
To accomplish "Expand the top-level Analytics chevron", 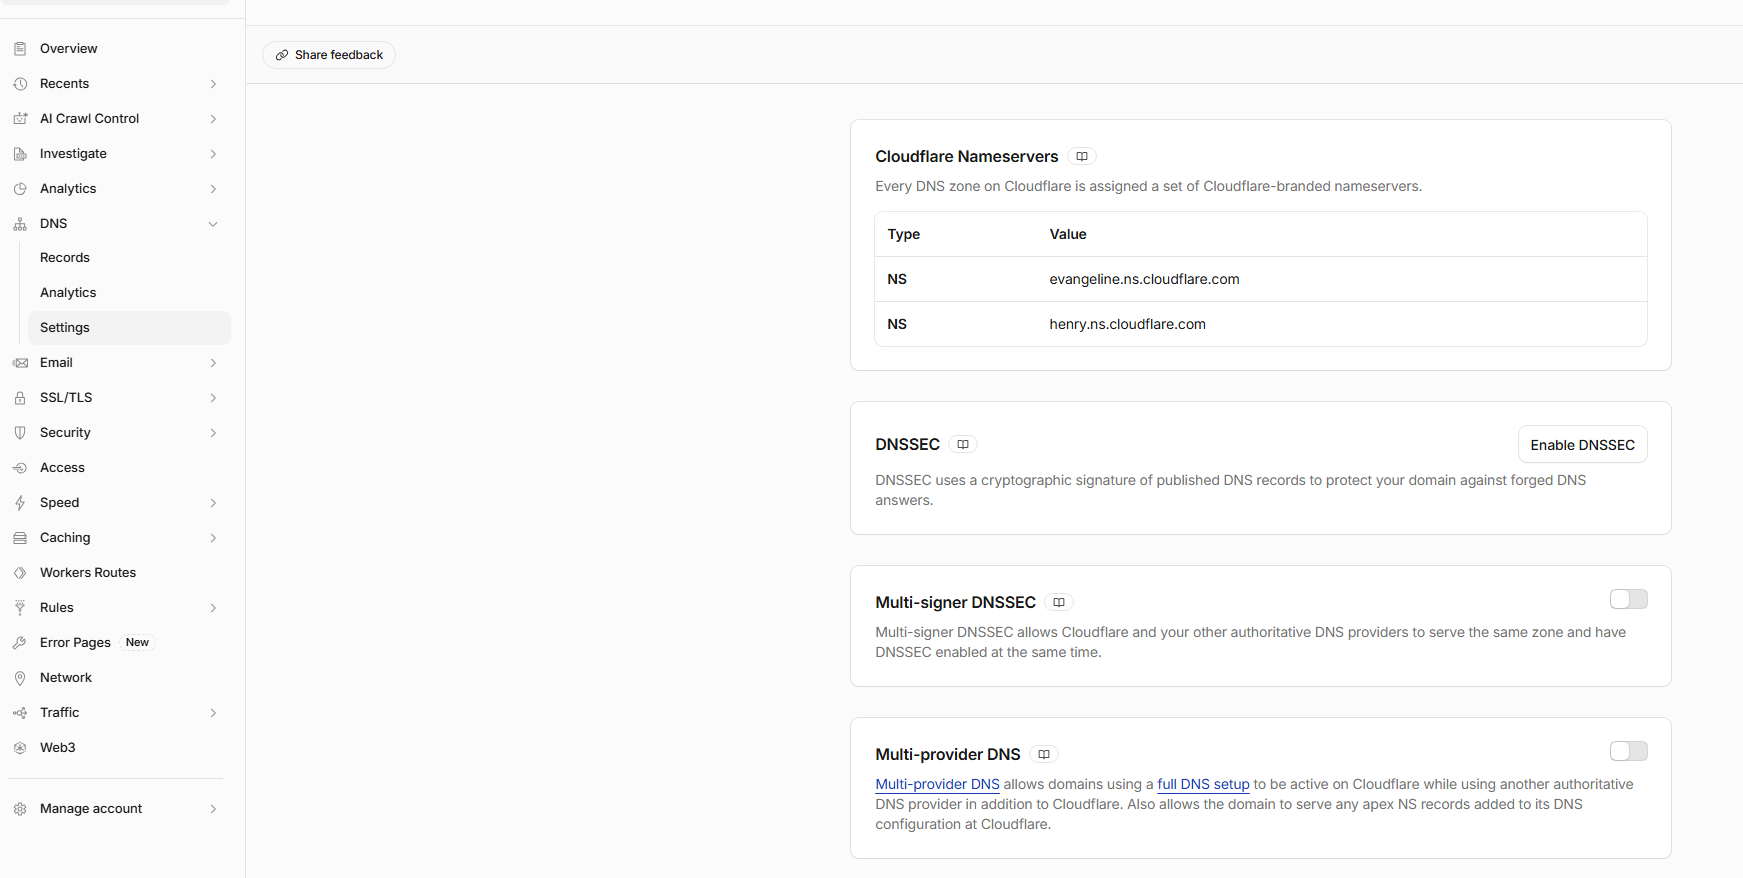I will pos(213,189).
